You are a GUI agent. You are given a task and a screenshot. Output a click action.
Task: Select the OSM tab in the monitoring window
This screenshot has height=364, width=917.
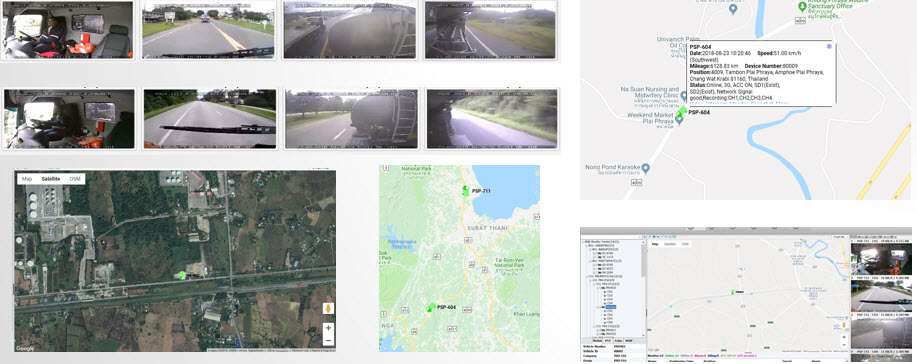685,244
